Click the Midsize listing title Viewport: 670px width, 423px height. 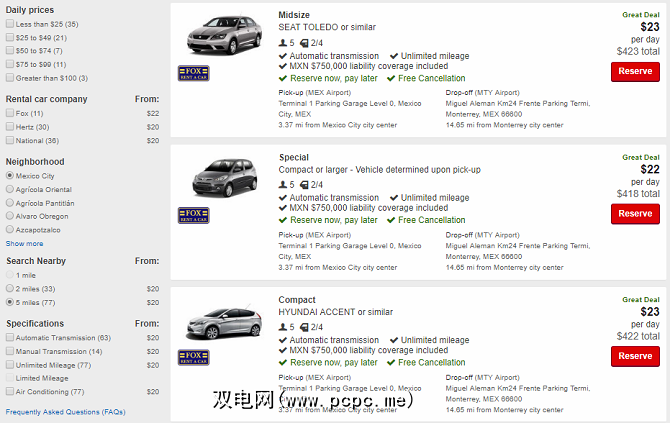(x=294, y=15)
